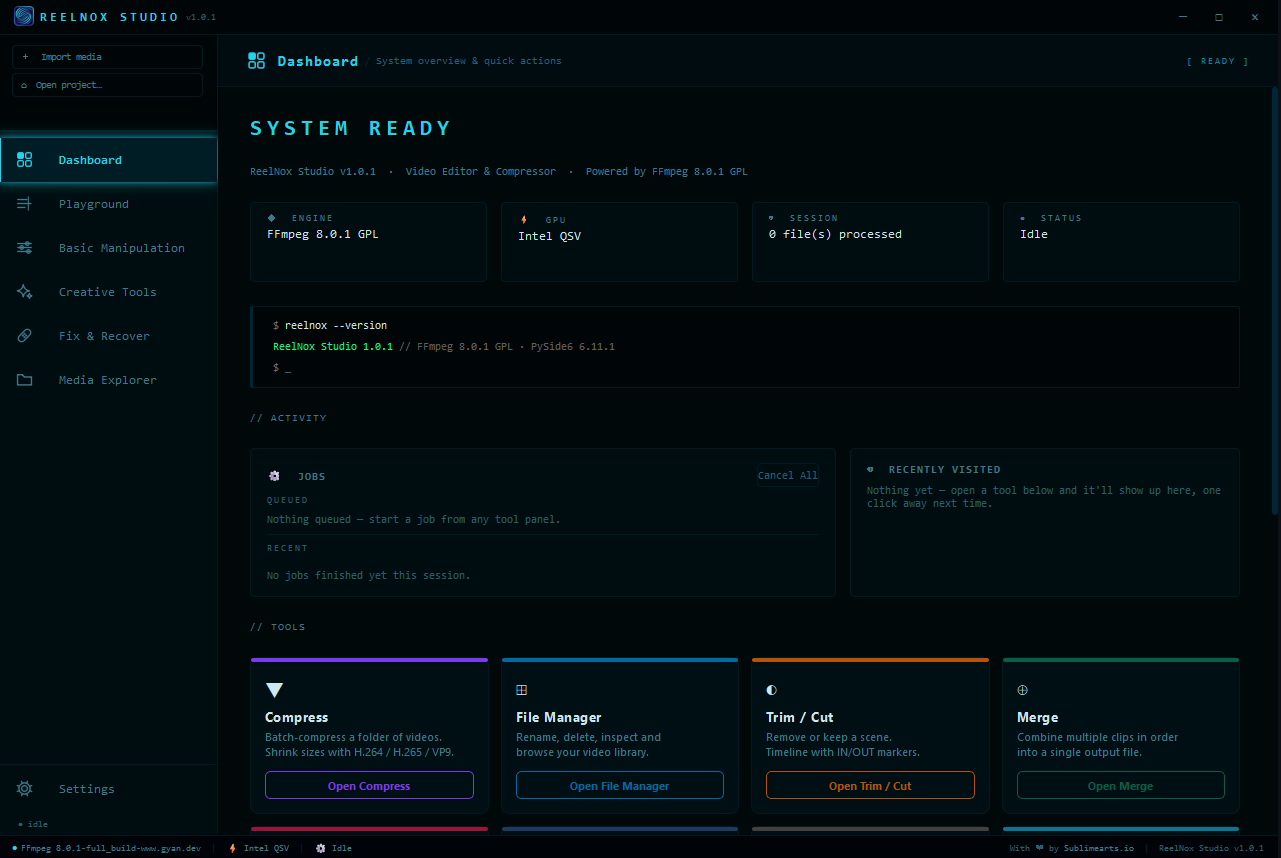This screenshot has width=1281, height=858.
Task: Click the SYSTEM READY heading
Action: 351,128
